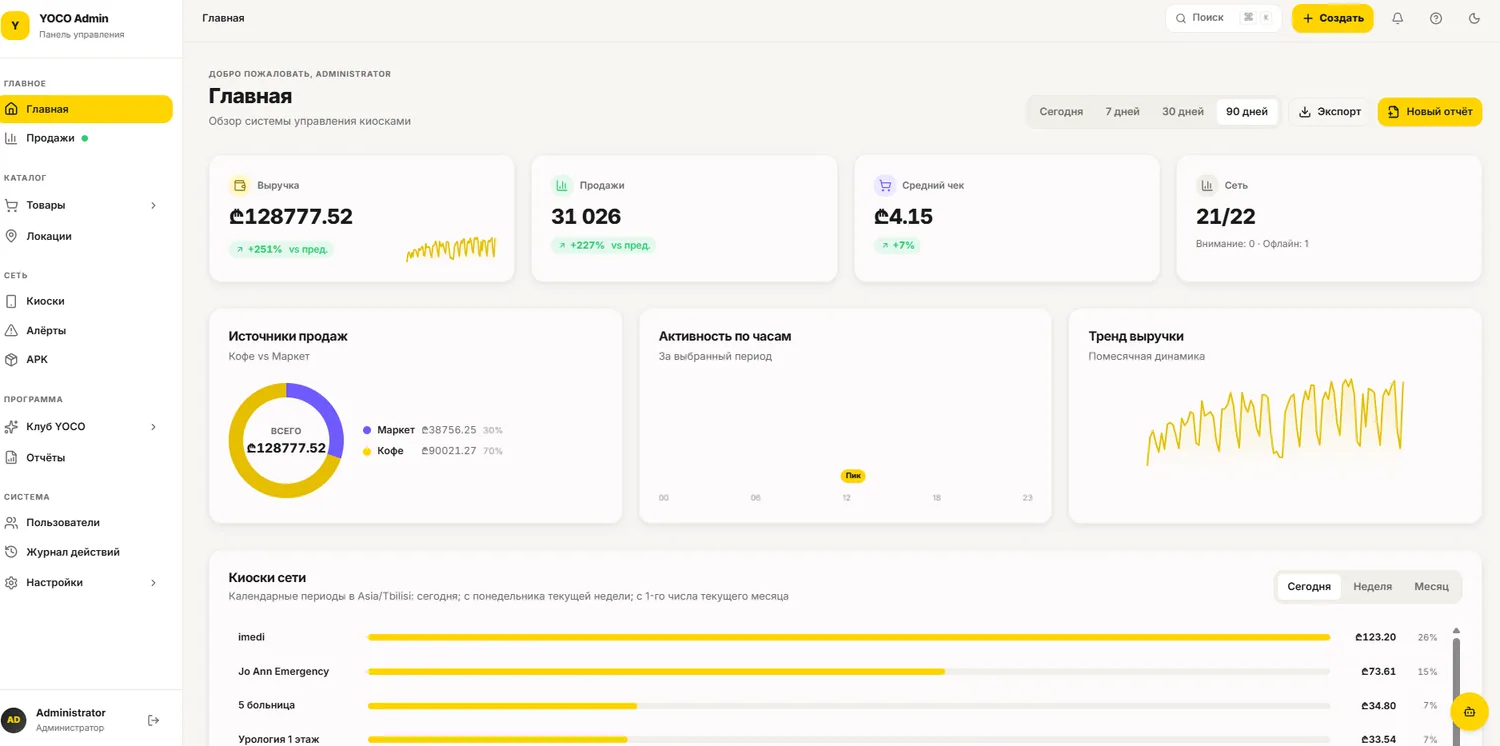Toggle dark mode moon icon
This screenshot has width=1500, height=746.
pos(1474,18)
